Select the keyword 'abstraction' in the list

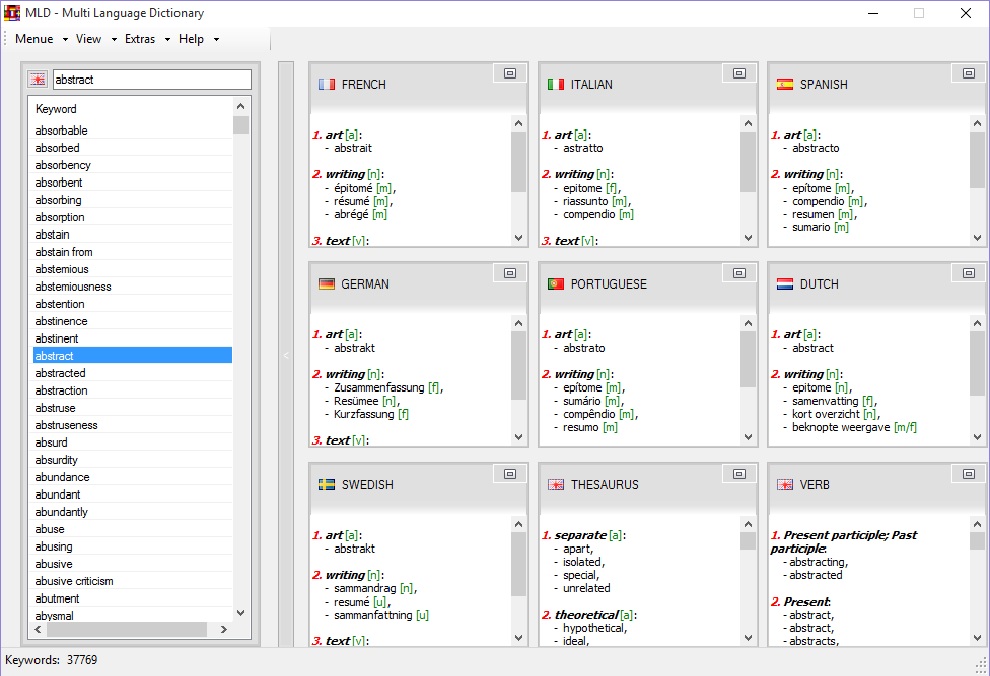click(x=62, y=391)
